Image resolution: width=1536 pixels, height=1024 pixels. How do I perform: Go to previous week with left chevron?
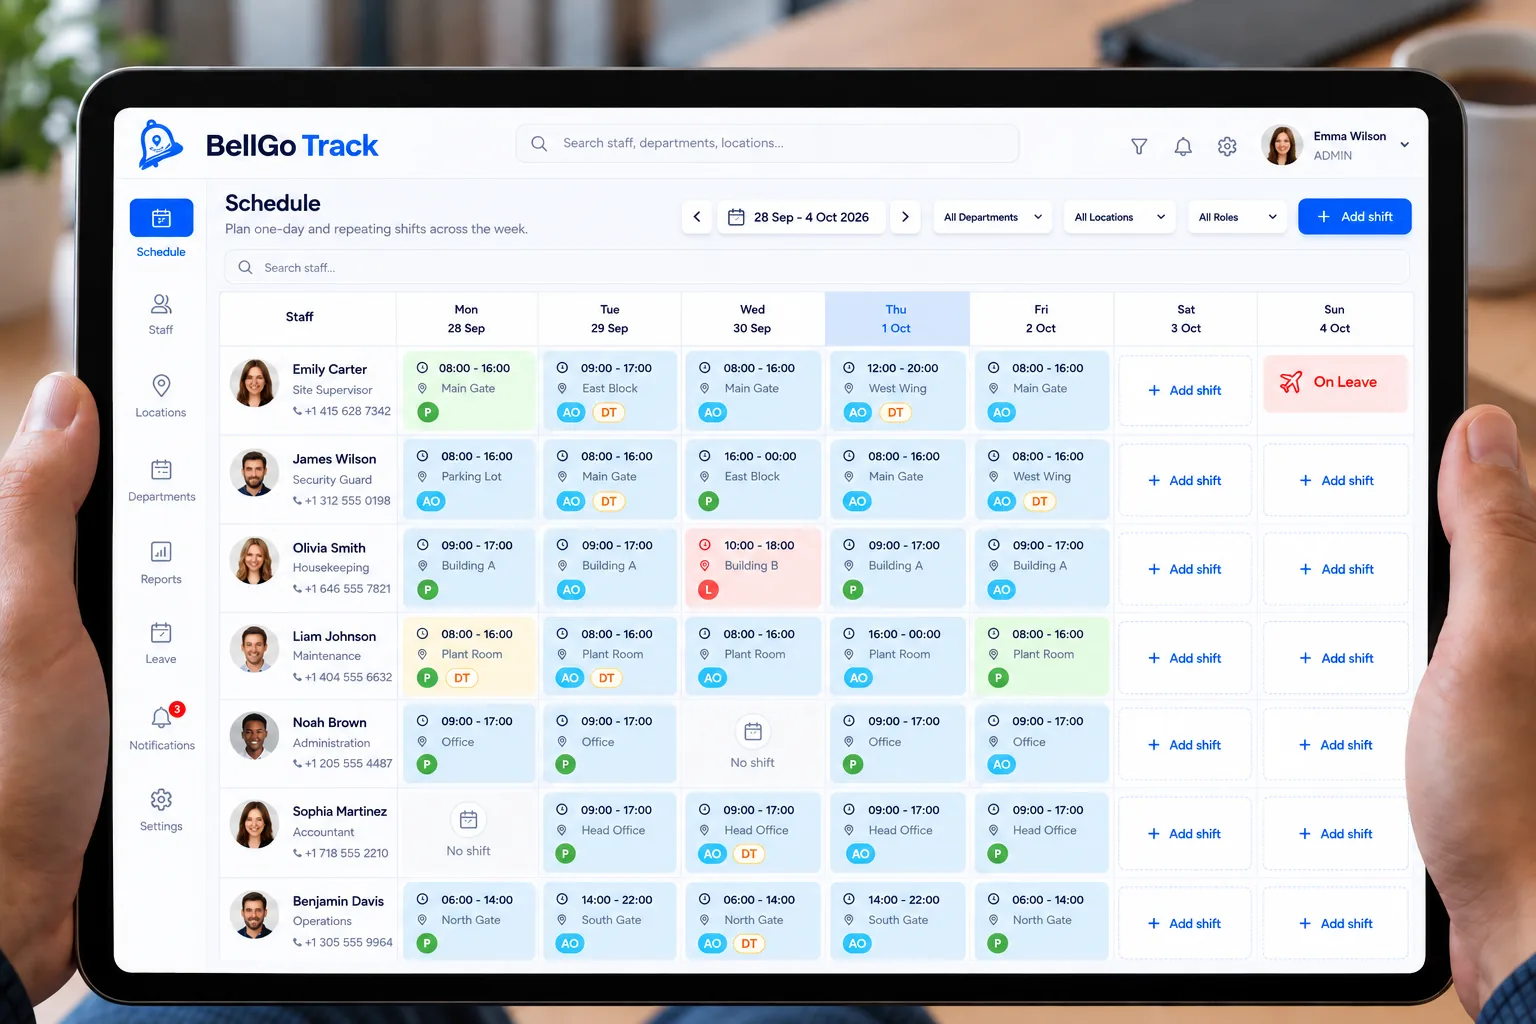(697, 217)
